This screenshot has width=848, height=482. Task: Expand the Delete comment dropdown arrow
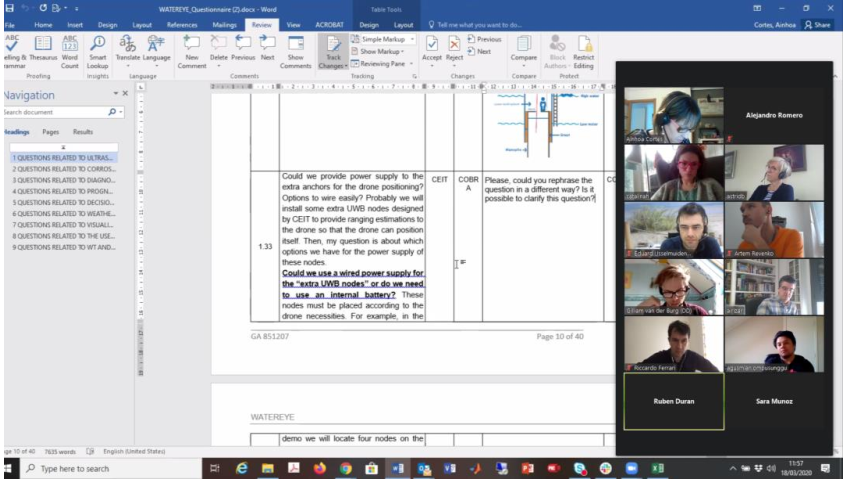point(218,66)
